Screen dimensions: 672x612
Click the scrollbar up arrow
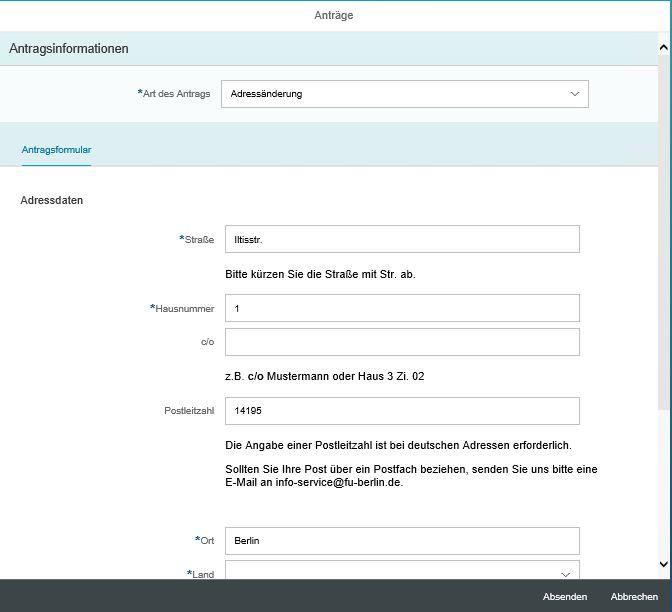click(x=664, y=47)
